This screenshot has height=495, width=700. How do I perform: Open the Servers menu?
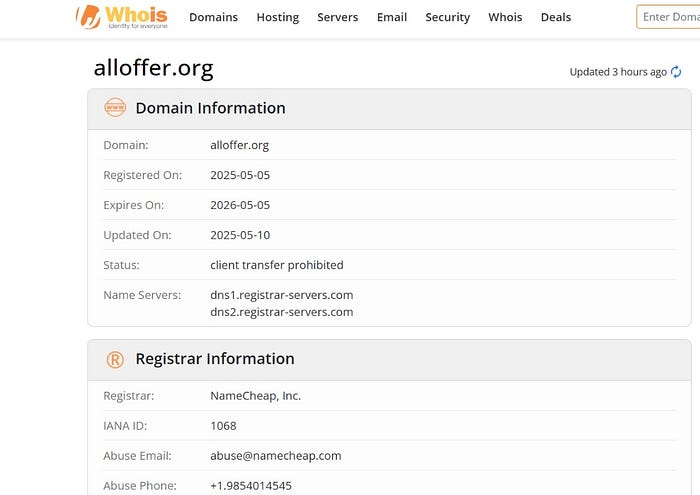click(x=338, y=17)
